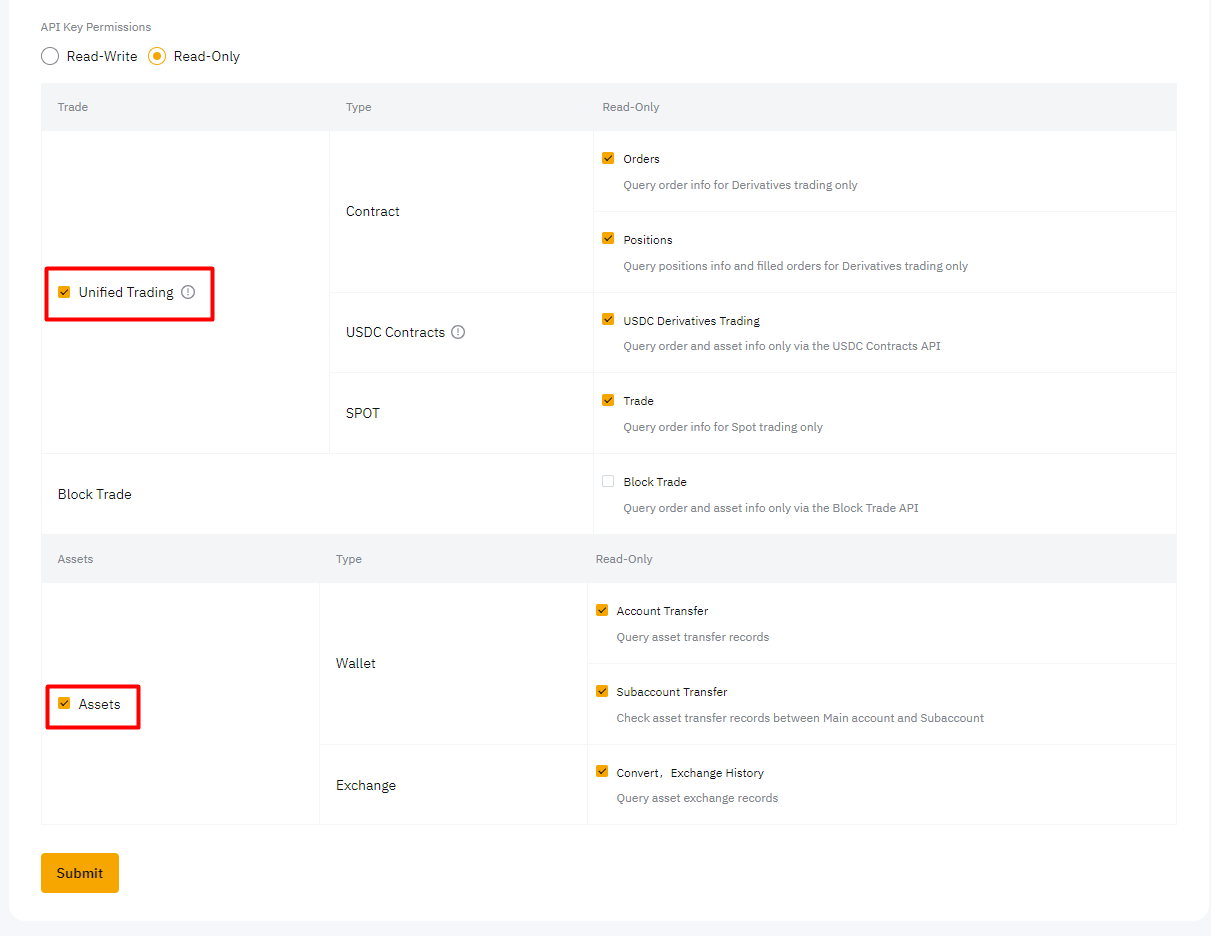
Task: Toggle the Unified Trading checkbox
Action: 64,292
